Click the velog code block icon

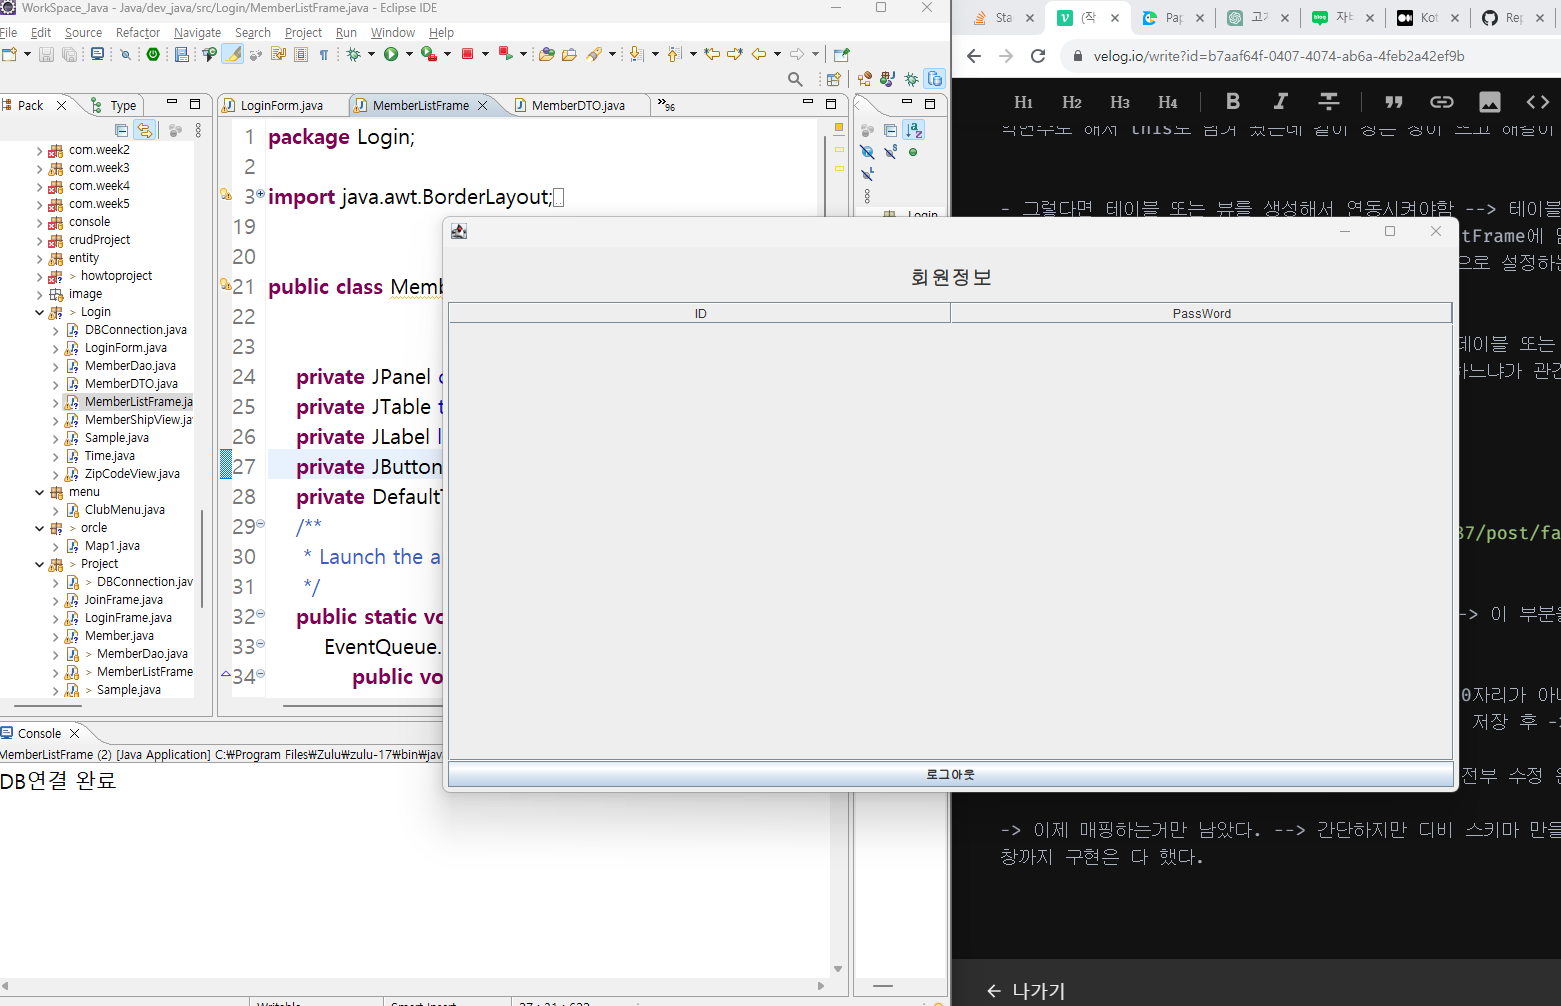[1538, 101]
